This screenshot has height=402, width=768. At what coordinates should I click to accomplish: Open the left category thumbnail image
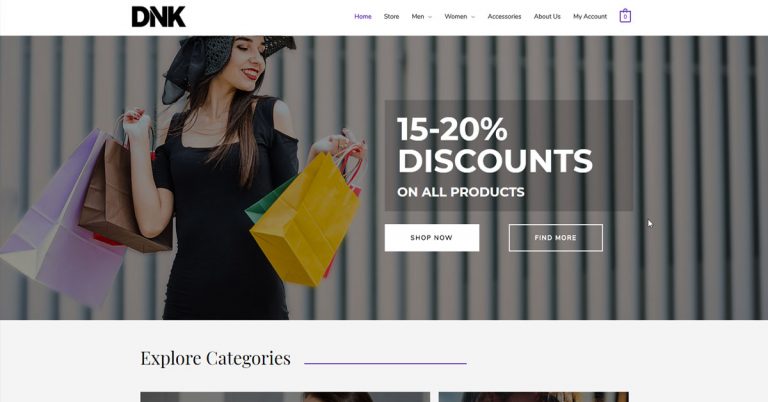pos(285,397)
